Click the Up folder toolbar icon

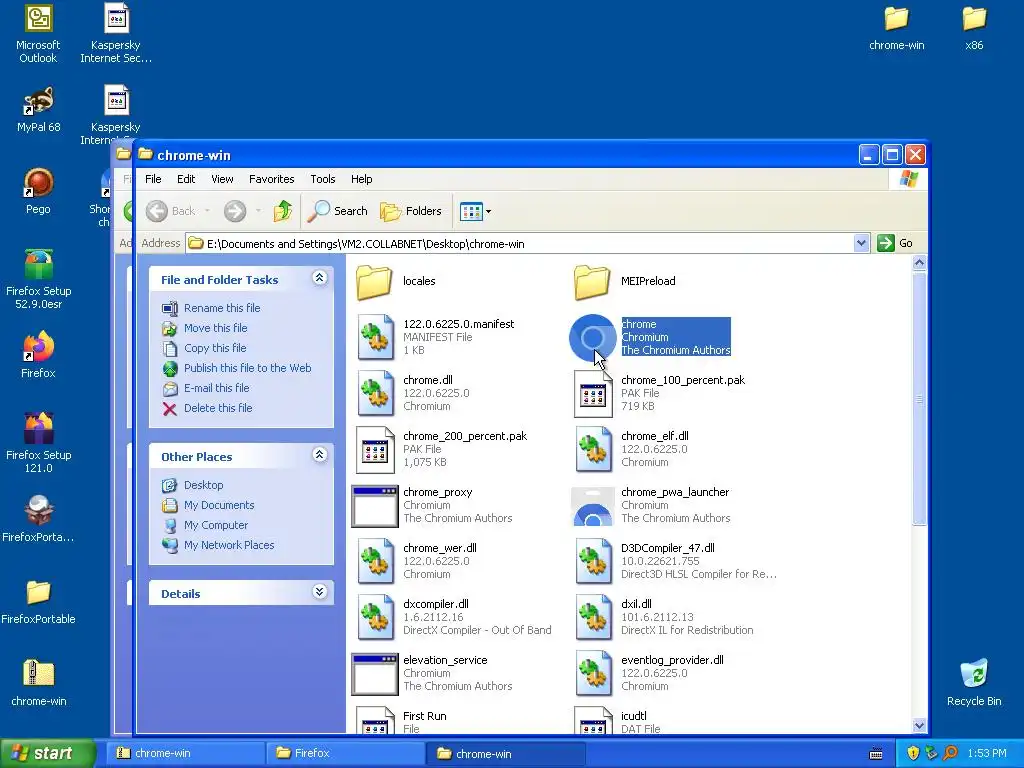[283, 211]
